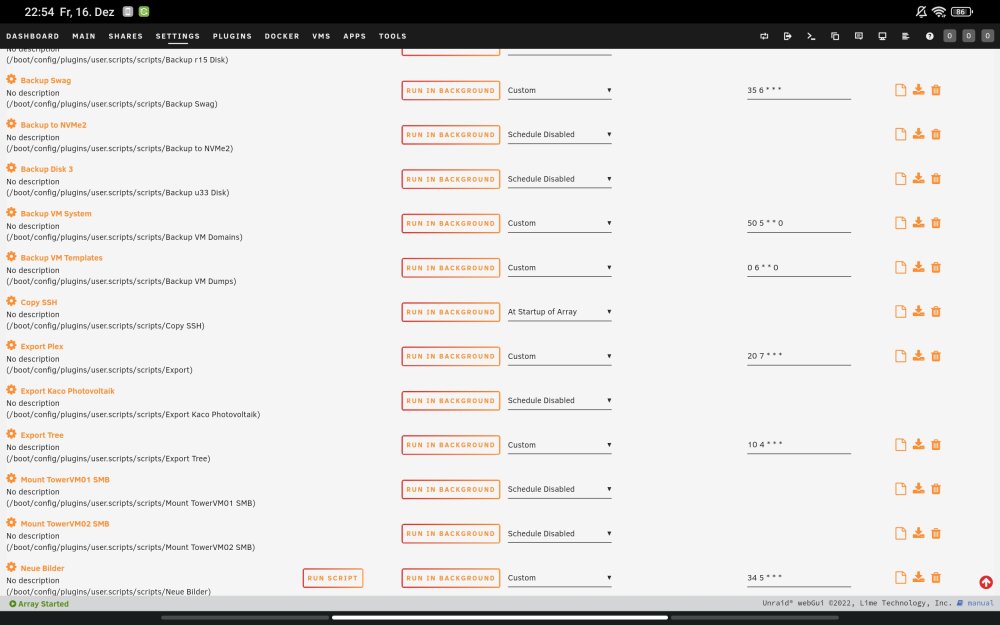1000x625 pixels.
Task: Edit cron field 34 5 * * *
Action: pos(798,578)
